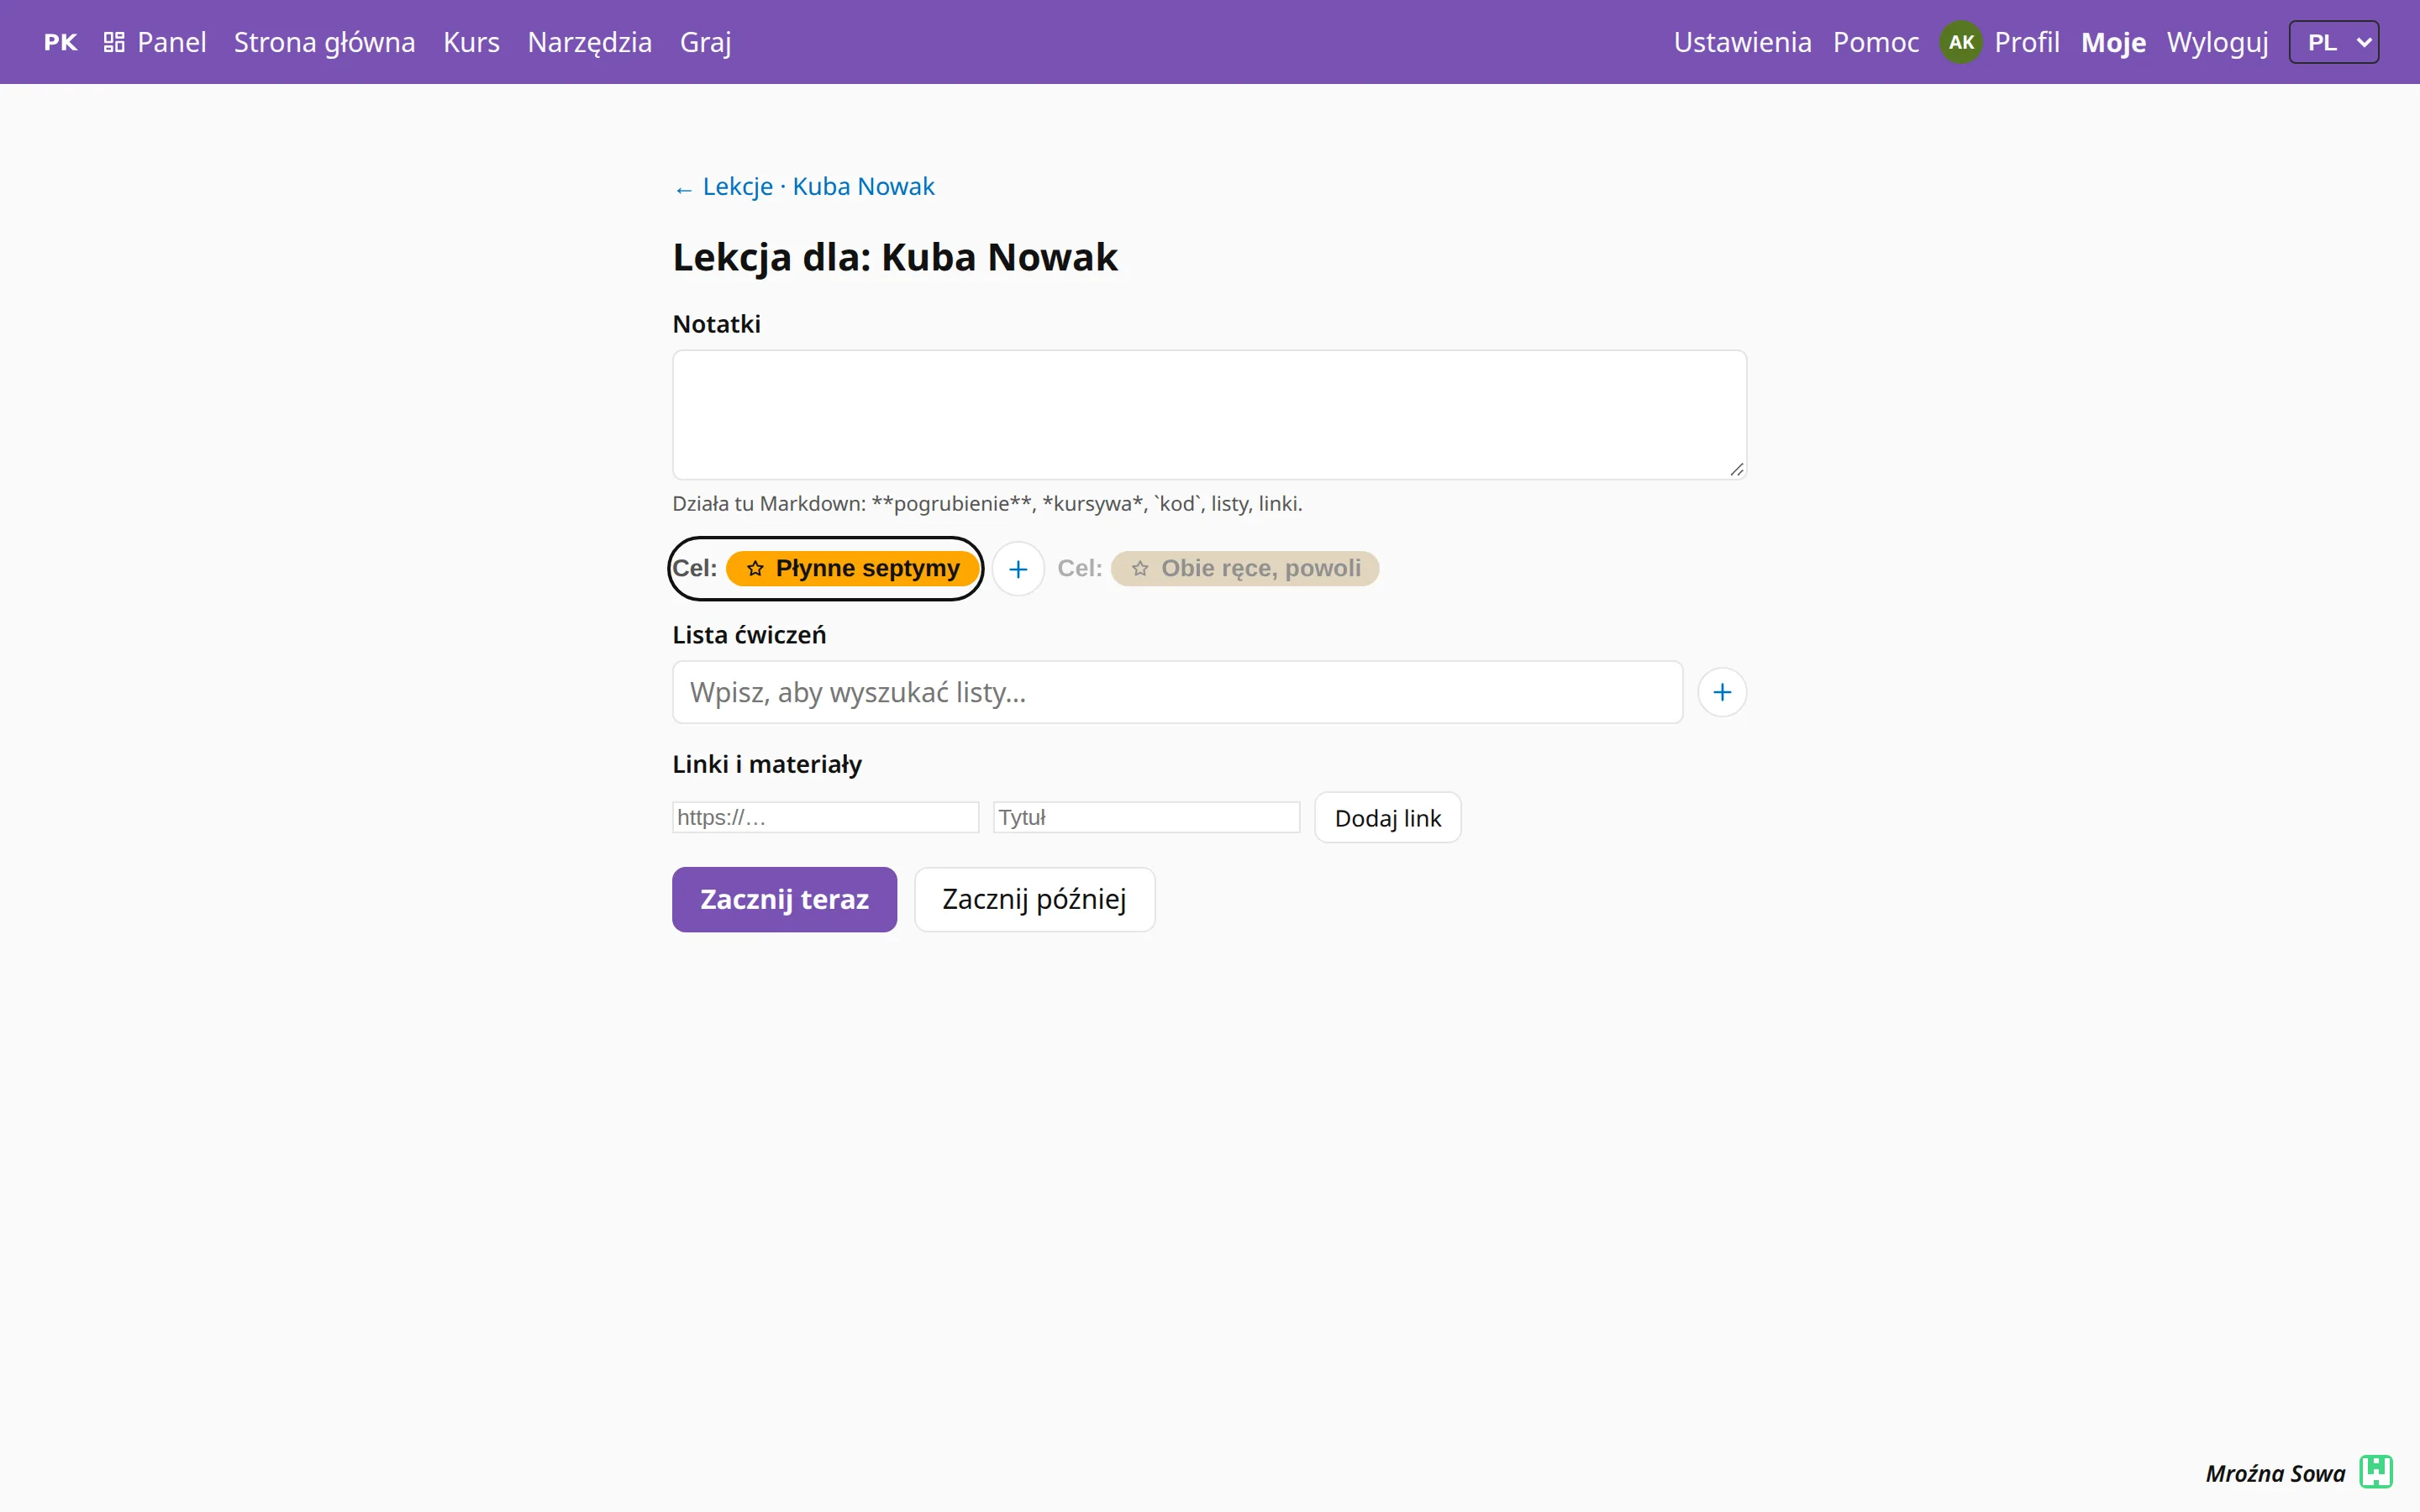Viewport: 2420px width, 1512px height.
Task: Click the Mroźna Sowa text
Action: [x=2275, y=1473]
